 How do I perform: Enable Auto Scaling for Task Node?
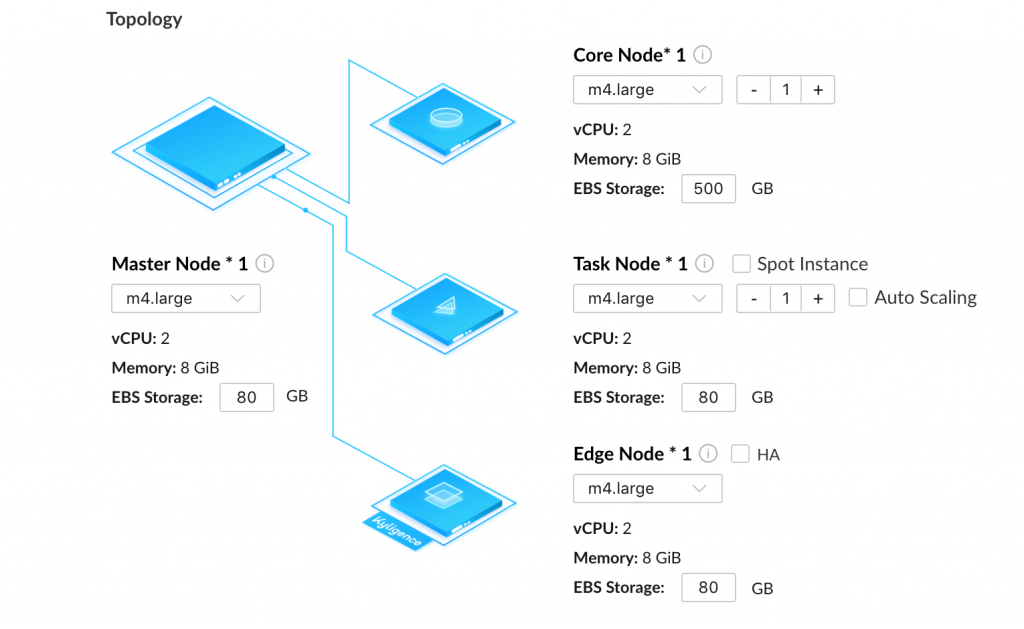click(858, 297)
